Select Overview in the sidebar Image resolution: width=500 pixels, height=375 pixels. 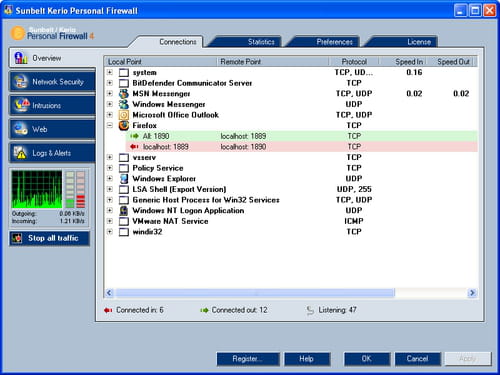tap(52, 58)
